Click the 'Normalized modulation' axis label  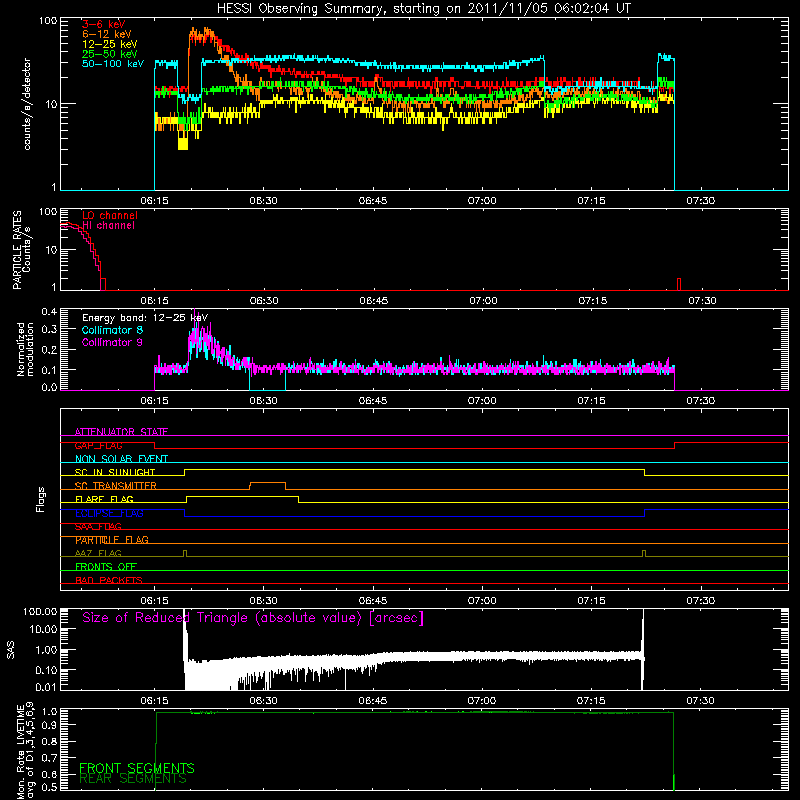pos(25,349)
